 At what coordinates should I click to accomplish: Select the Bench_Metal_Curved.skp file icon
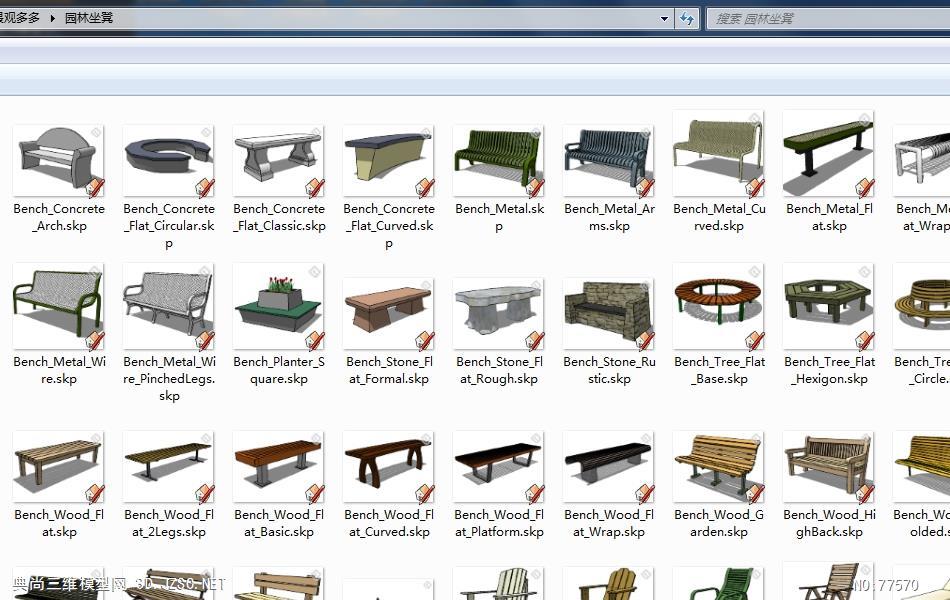(x=719, y=153)
